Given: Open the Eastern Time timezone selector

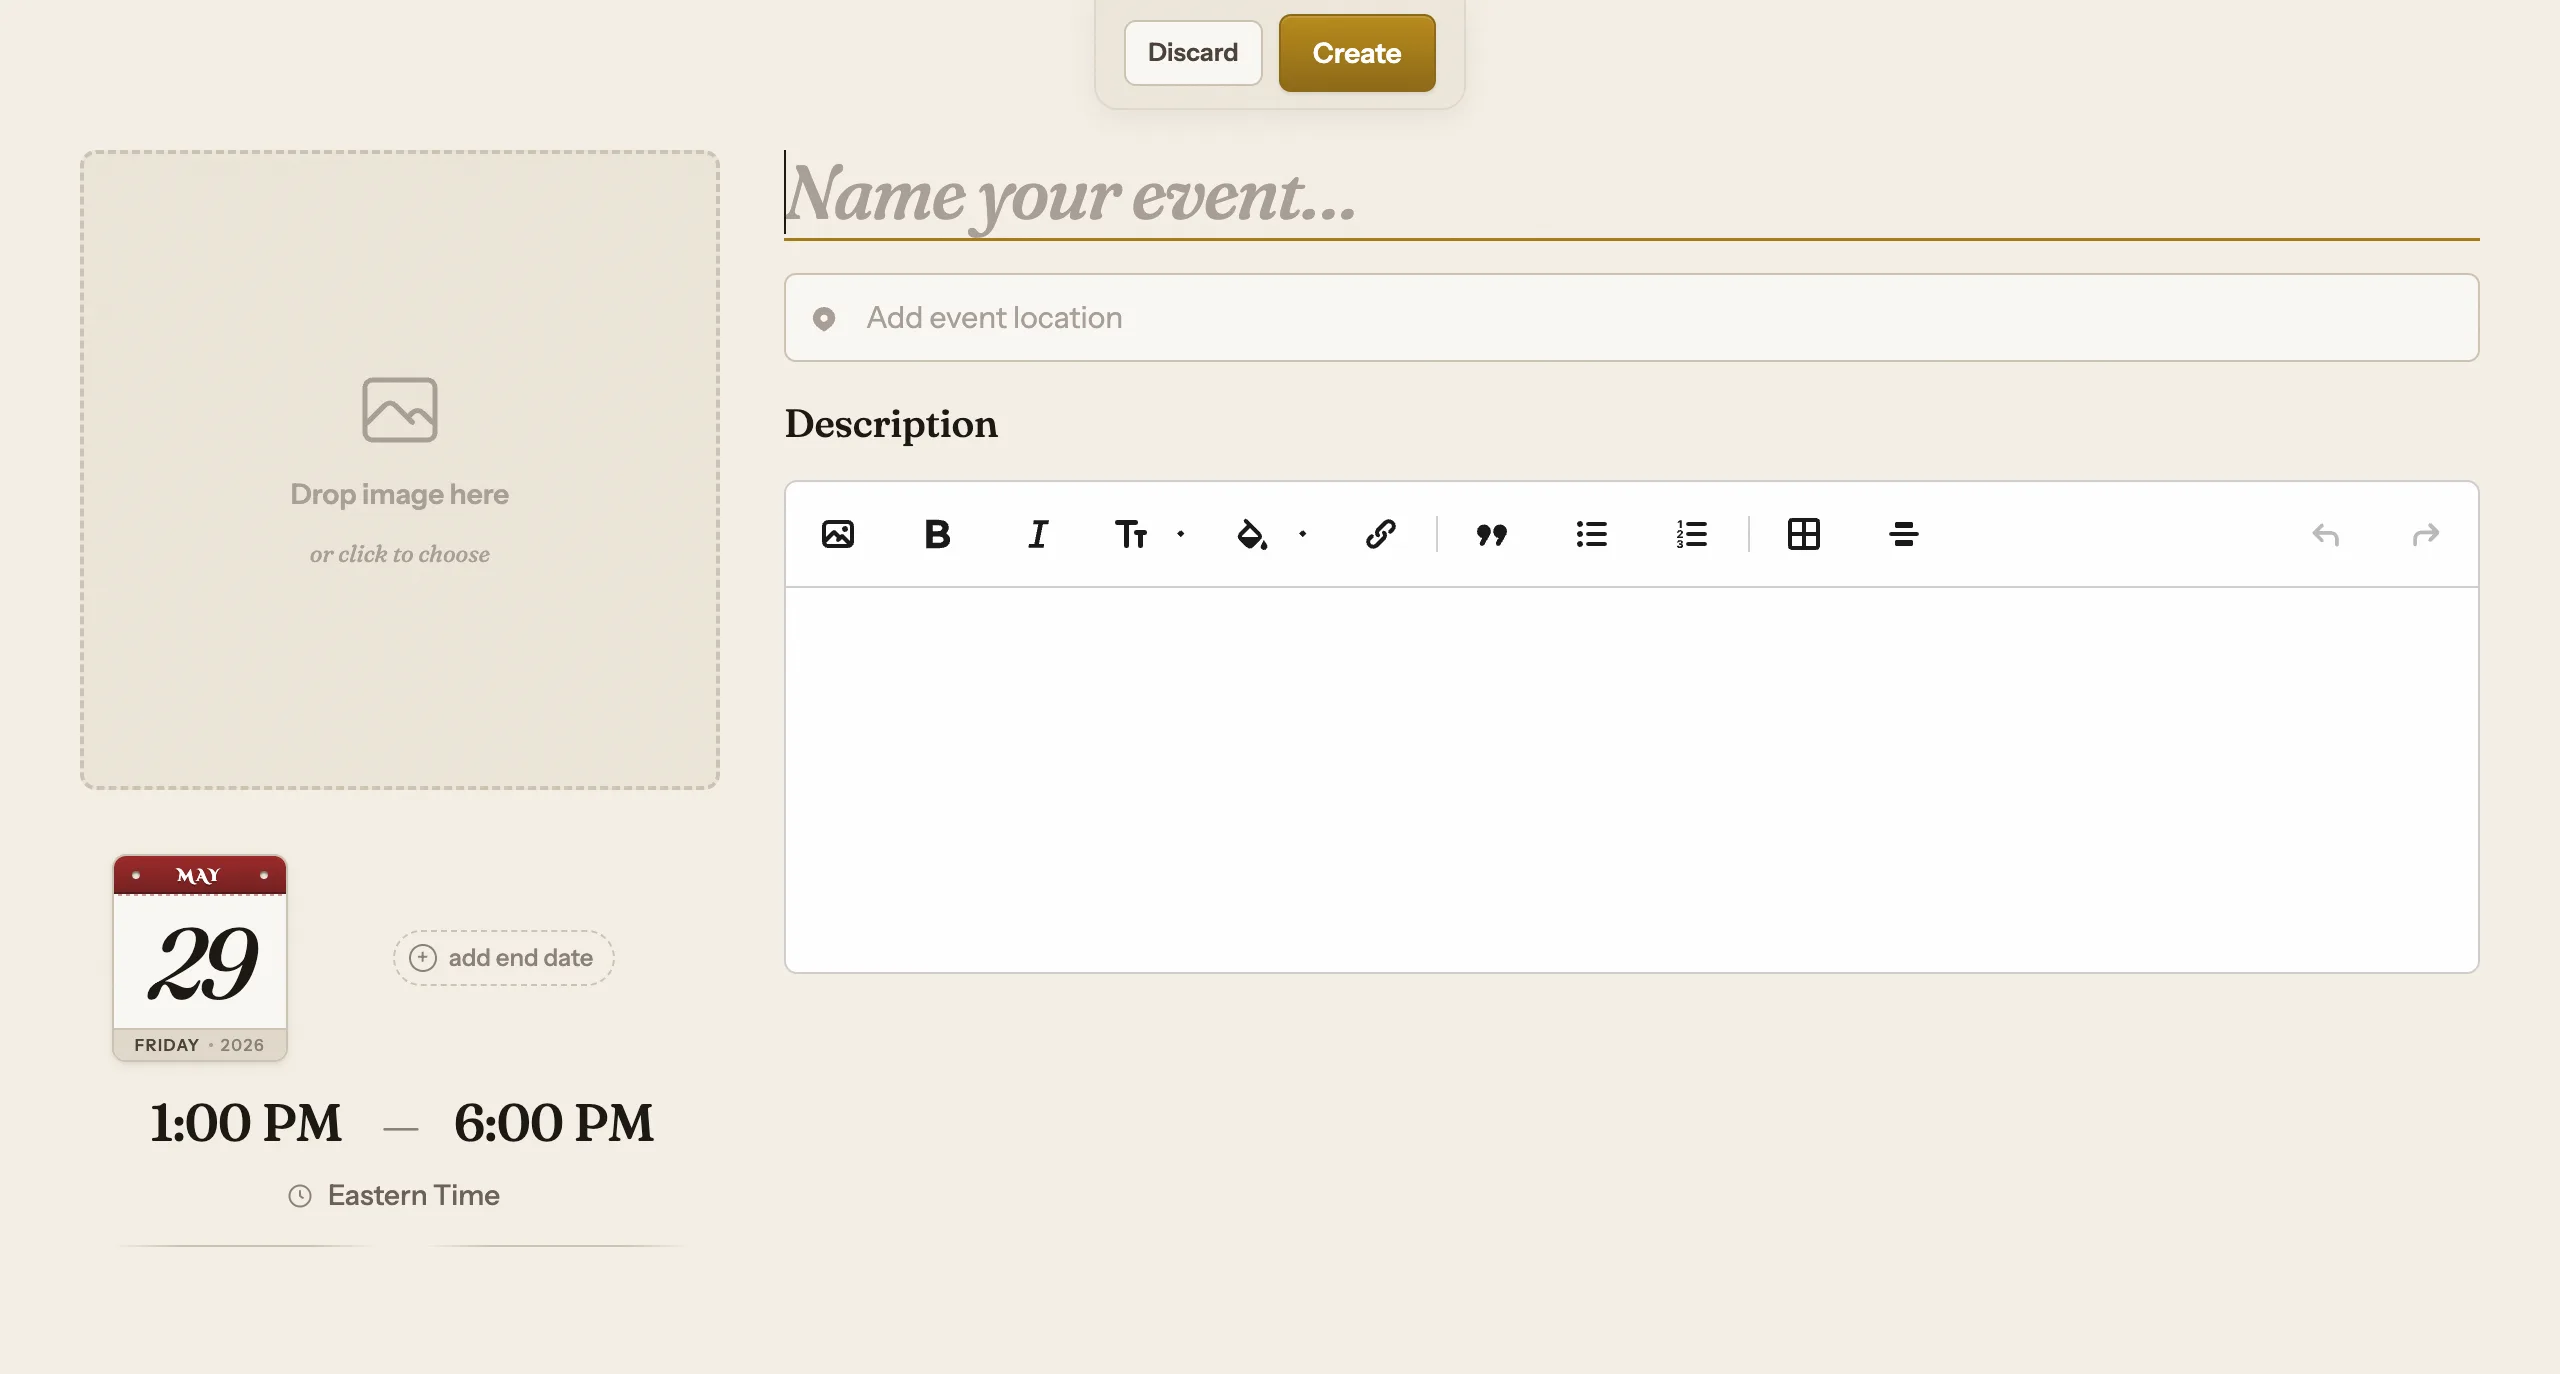Looking at the screenshot, I should pos(394,1195).
